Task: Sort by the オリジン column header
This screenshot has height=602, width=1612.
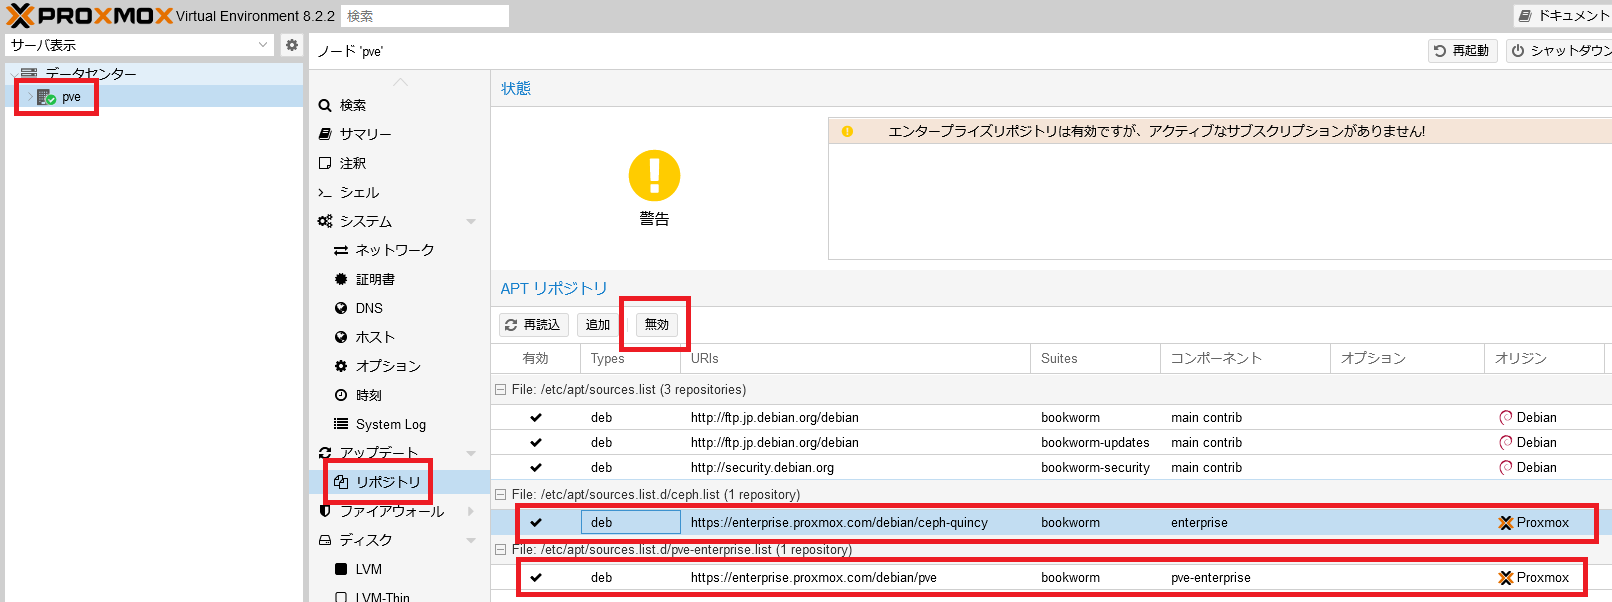Action: tap(1544, 358)
